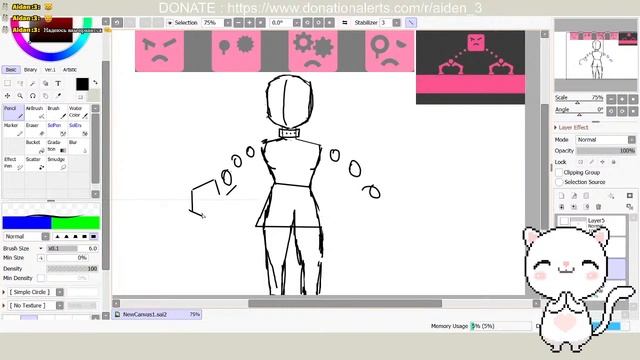Choose the Zoom magnifier tool
The height and width of the screenshot is (360, 640).
tap(20, 96)
